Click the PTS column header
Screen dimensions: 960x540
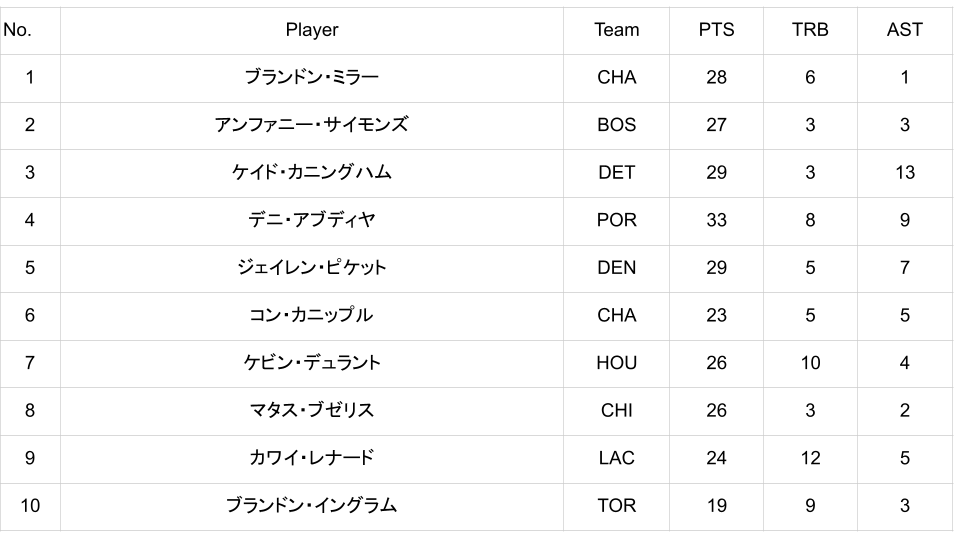[x=716, y=30]
